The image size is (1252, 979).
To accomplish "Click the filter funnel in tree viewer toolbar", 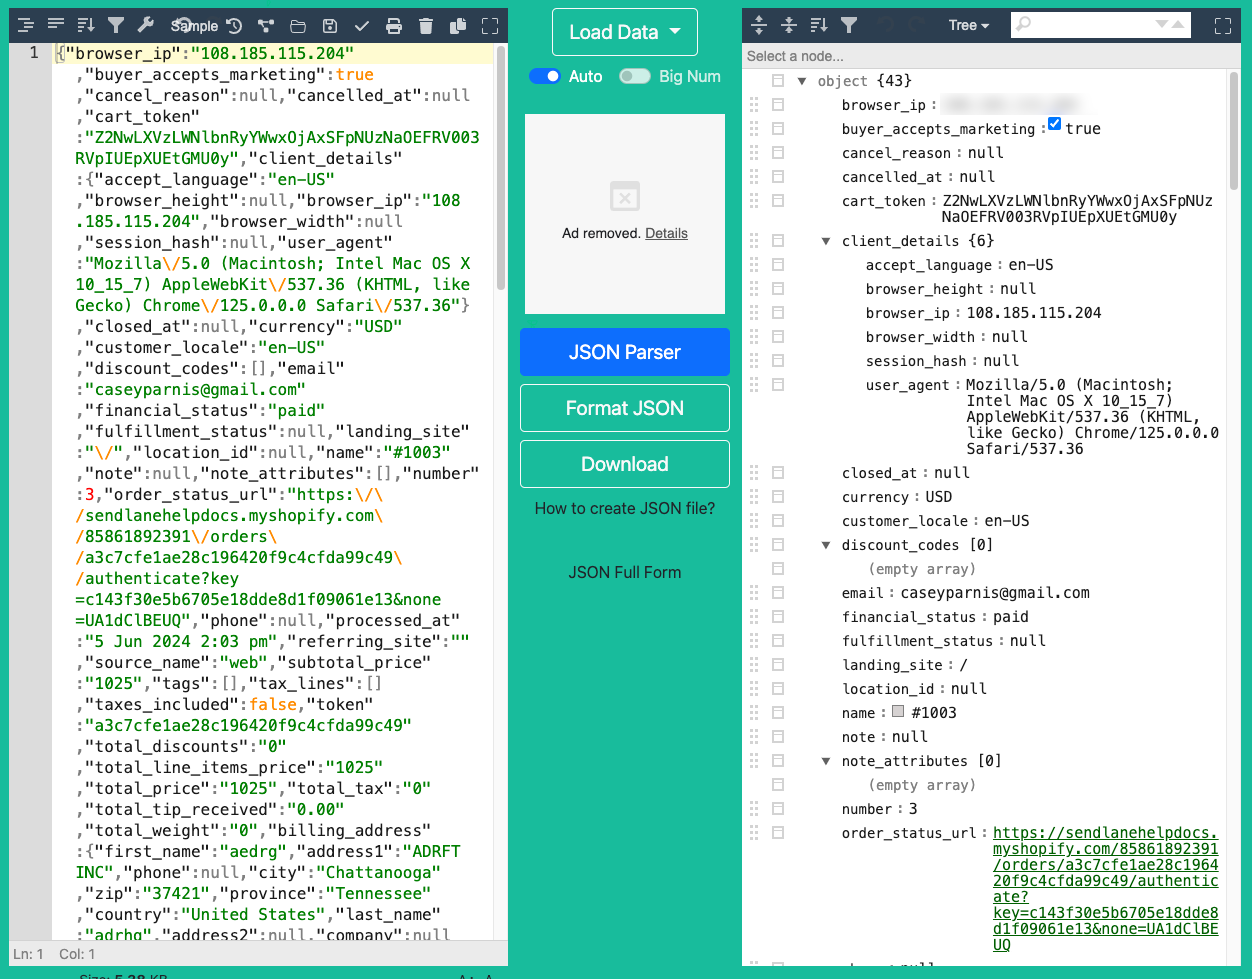I will (849, 25).
